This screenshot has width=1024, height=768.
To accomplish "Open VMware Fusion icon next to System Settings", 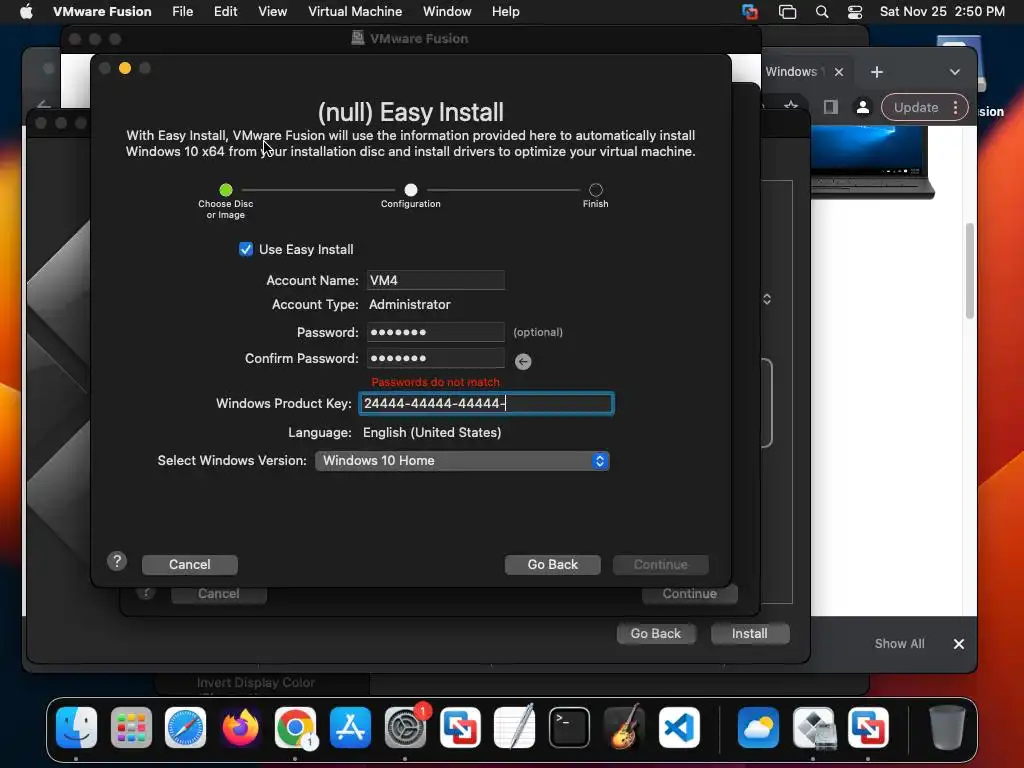I will point(460,727).
